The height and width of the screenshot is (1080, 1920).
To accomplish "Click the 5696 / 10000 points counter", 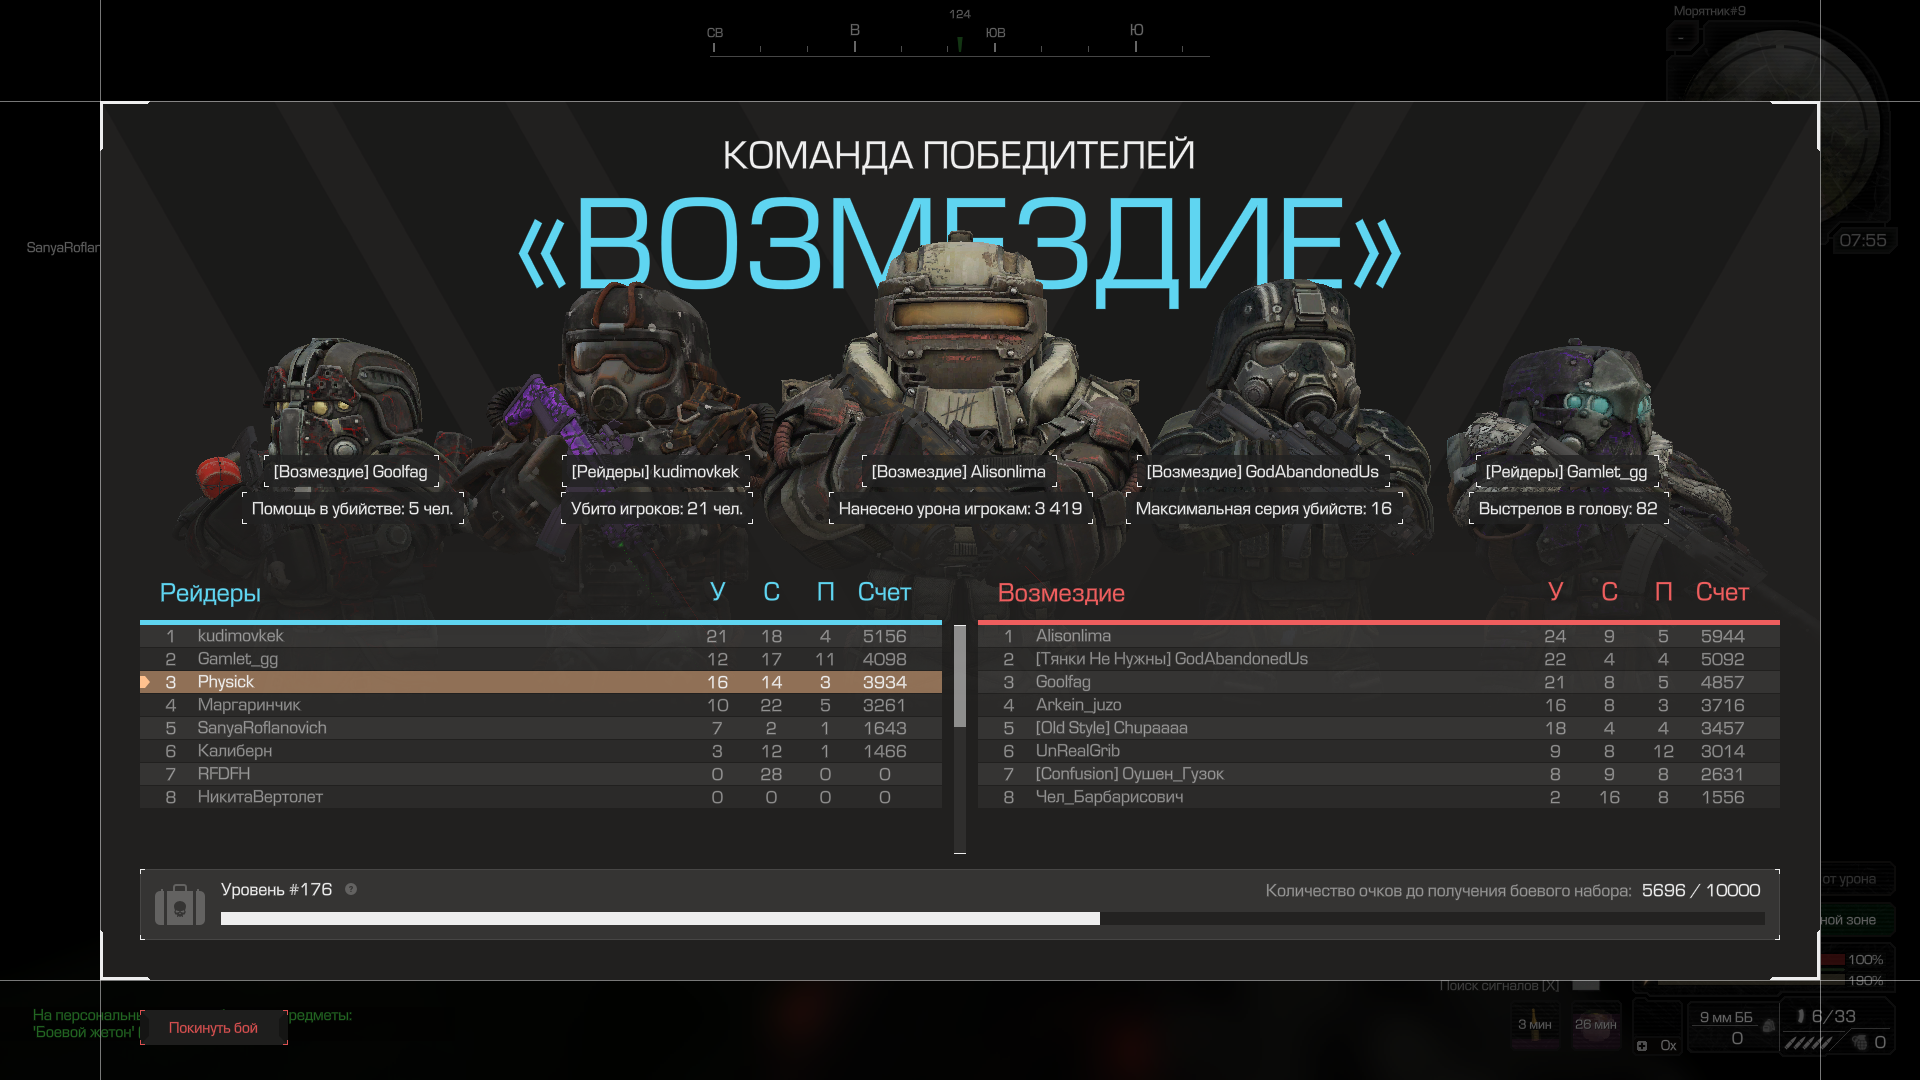I will pos(1701,891).
